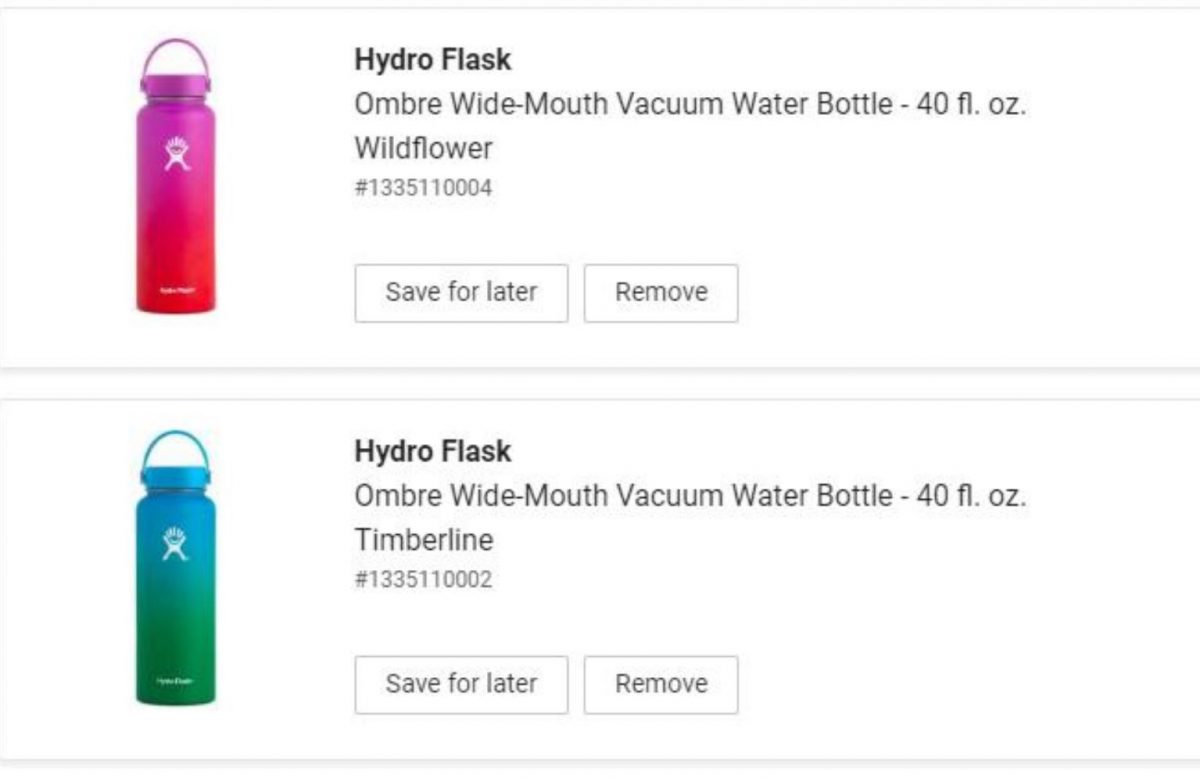Remove the Timberline bottle from cart
The height and width of the screenshot is (782, 1200).
click(x=661, y=685)
